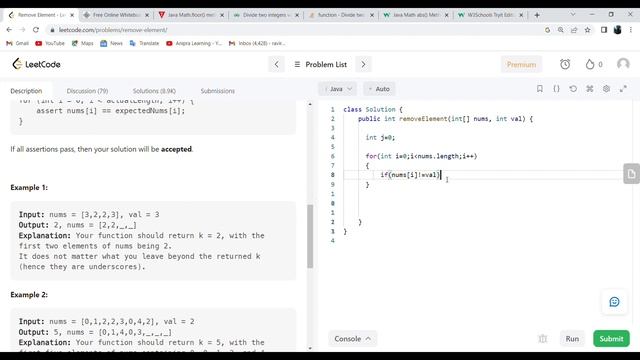Screen dimensions: 640x360
Task: Click the Example 1: heading
Action: coord(29,187)
